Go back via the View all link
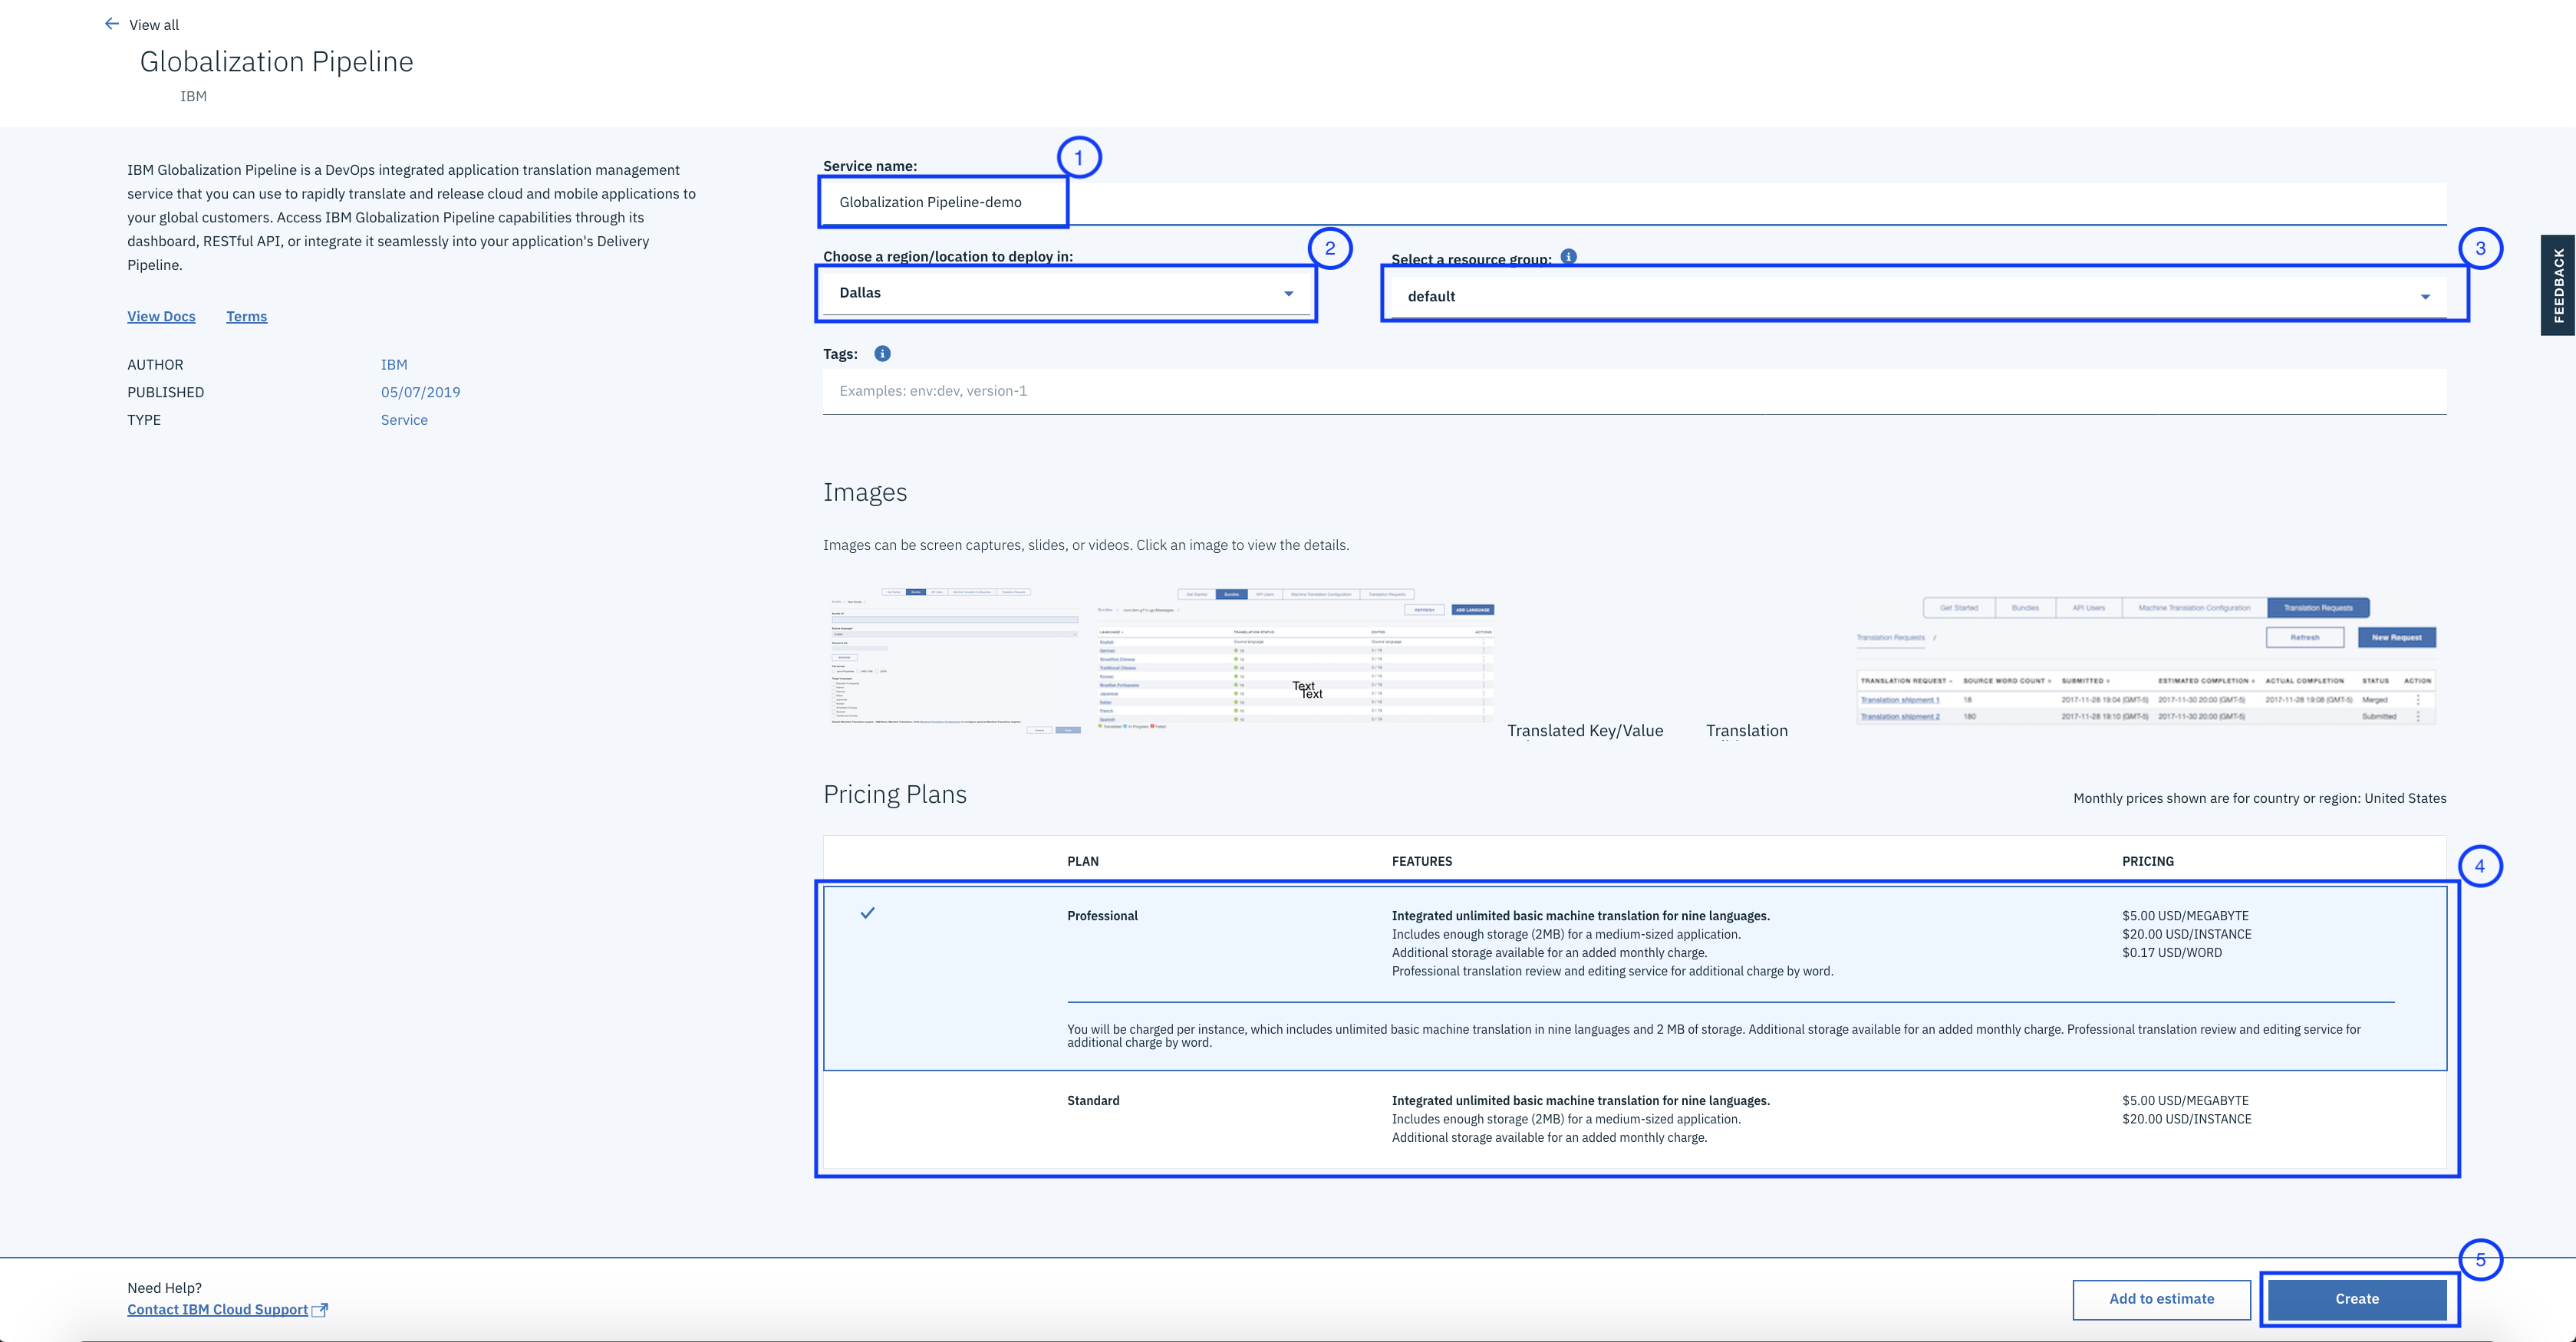This screenshot has height=1342, width=2576. click(154, 25)
